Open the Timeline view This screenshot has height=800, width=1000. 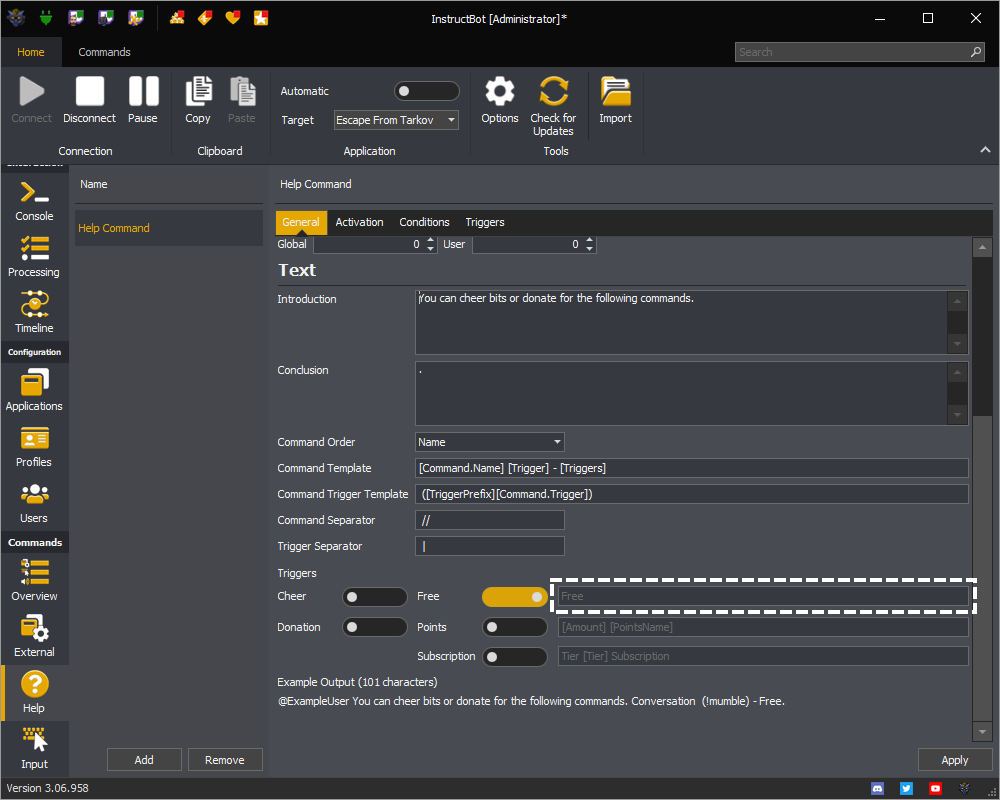click(x=34, y=313)
